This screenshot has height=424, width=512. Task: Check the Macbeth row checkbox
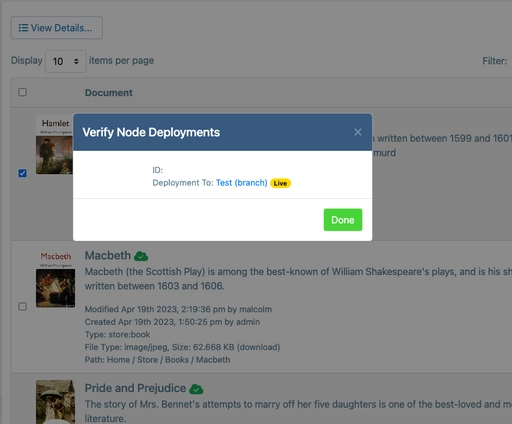(22, 306)
